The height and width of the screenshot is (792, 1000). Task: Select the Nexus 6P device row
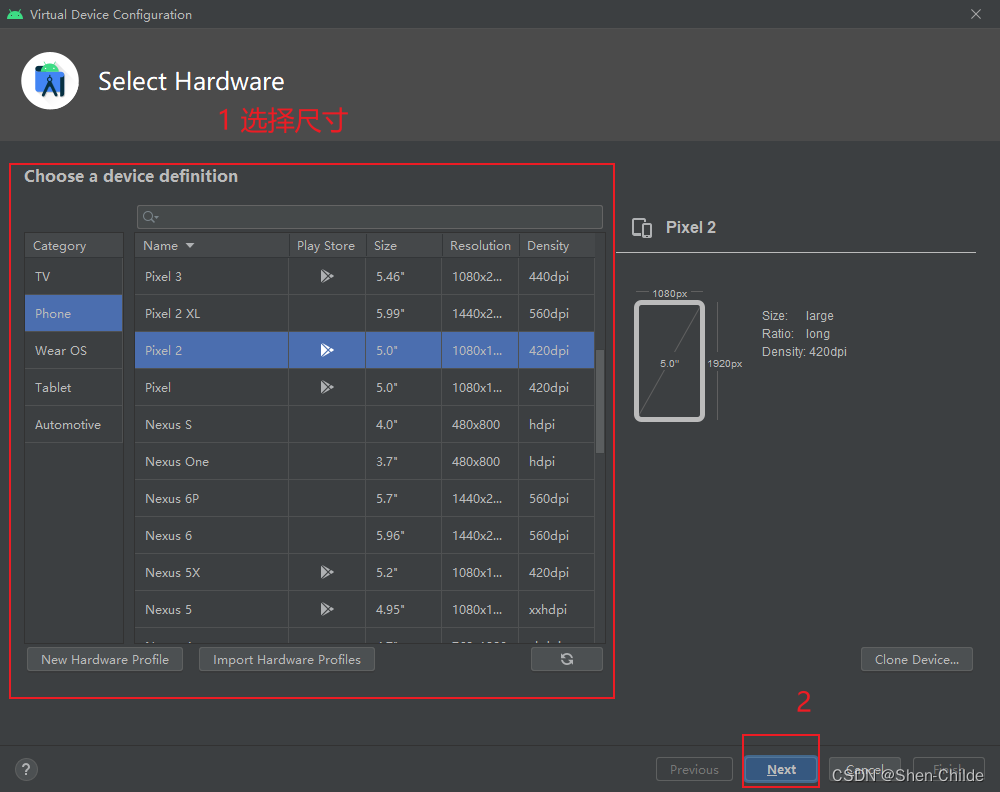pyautogui.click(x=365, y=498)
